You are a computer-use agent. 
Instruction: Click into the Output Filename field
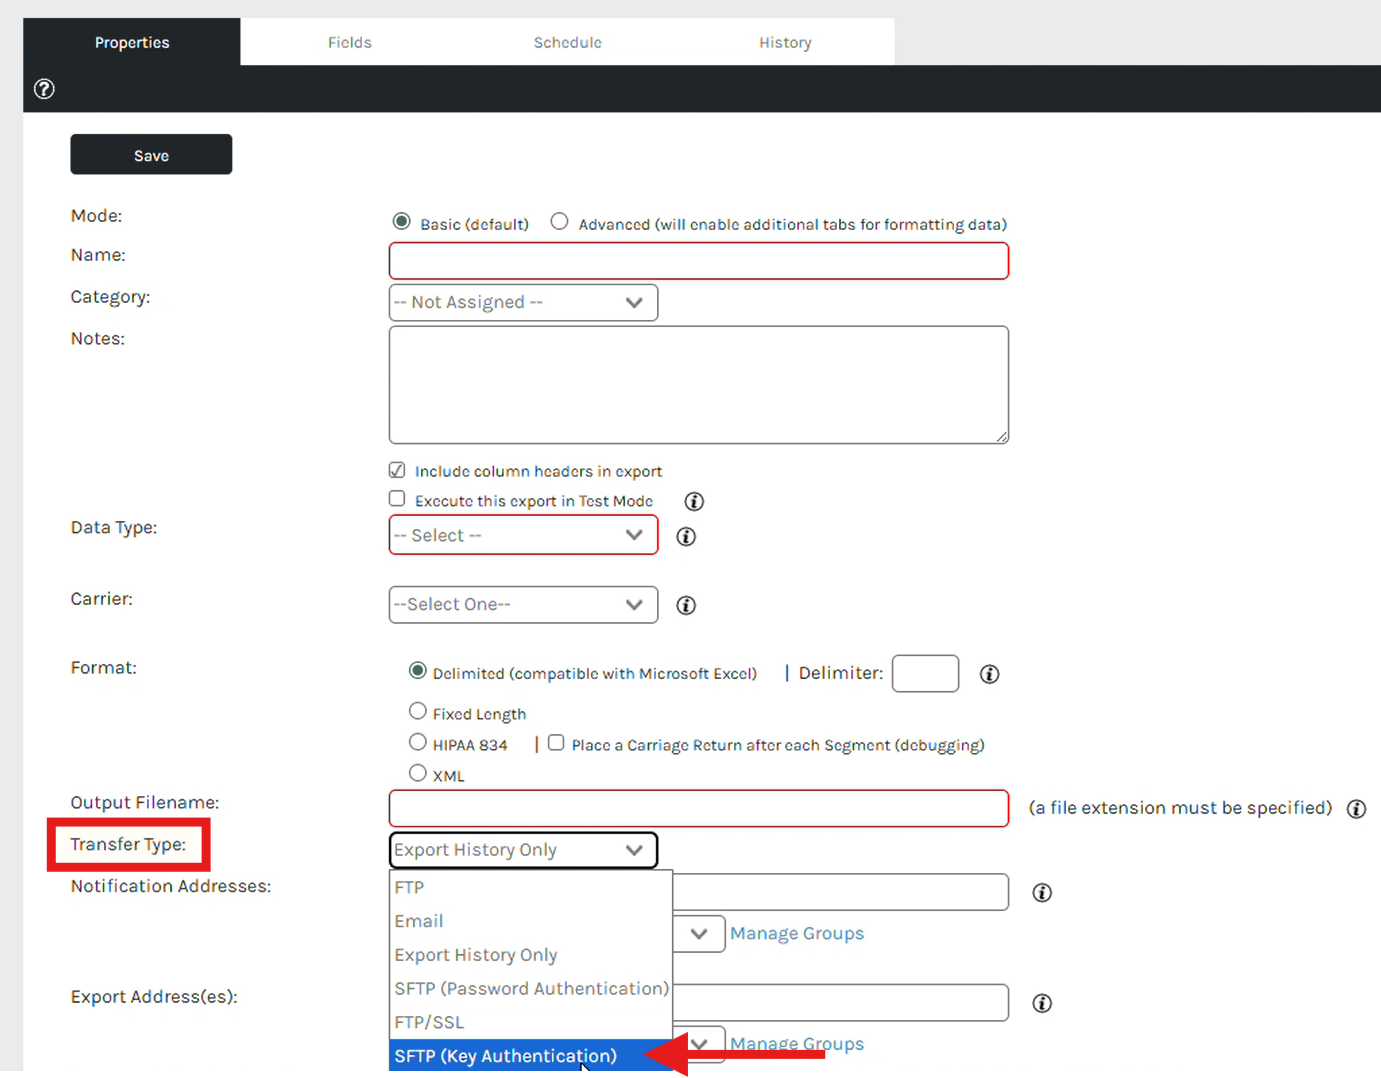click(x=699, y=808)
